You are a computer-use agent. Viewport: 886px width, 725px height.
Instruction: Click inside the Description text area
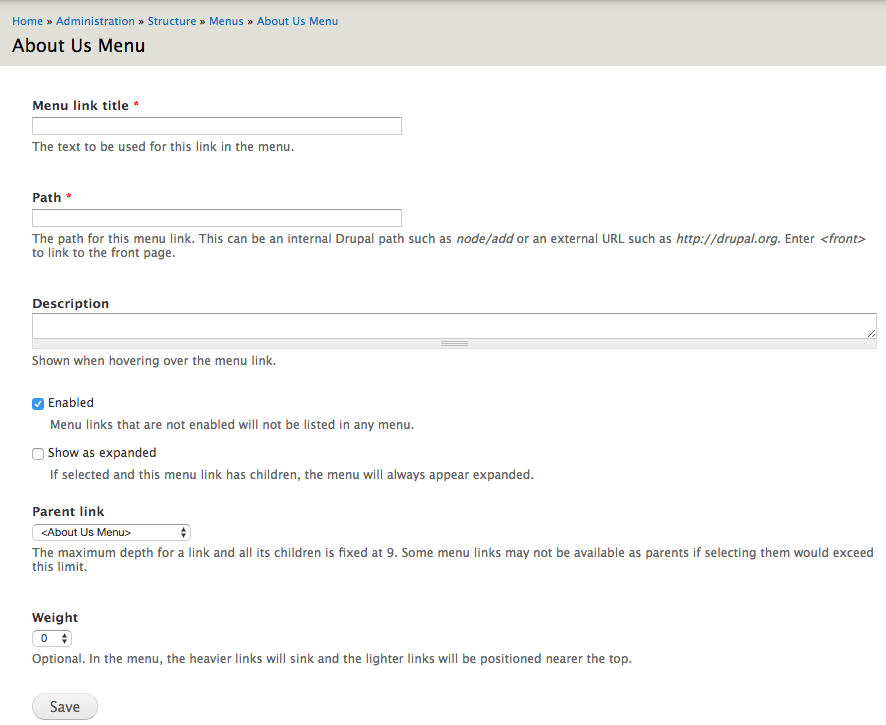coord(450,326)
